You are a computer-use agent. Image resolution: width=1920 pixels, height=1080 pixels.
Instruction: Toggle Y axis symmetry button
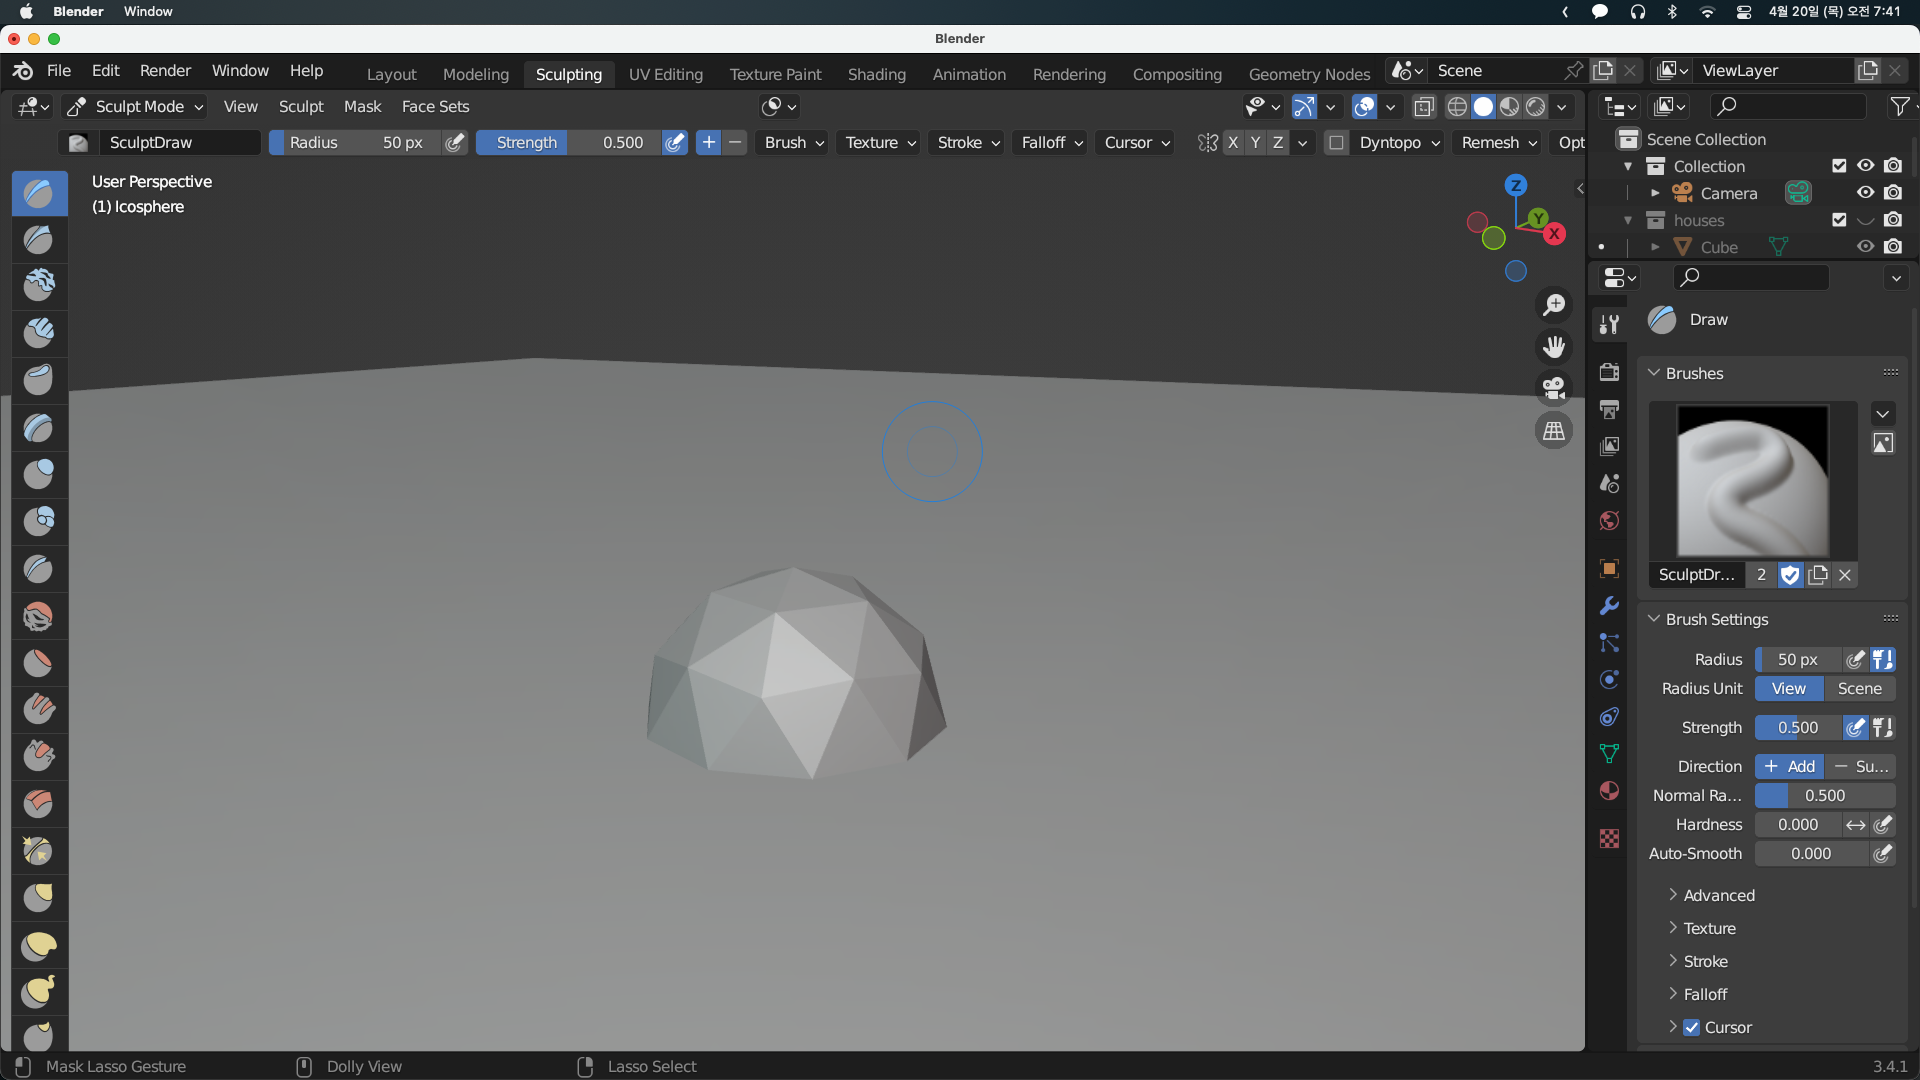tap(1255, 143)
